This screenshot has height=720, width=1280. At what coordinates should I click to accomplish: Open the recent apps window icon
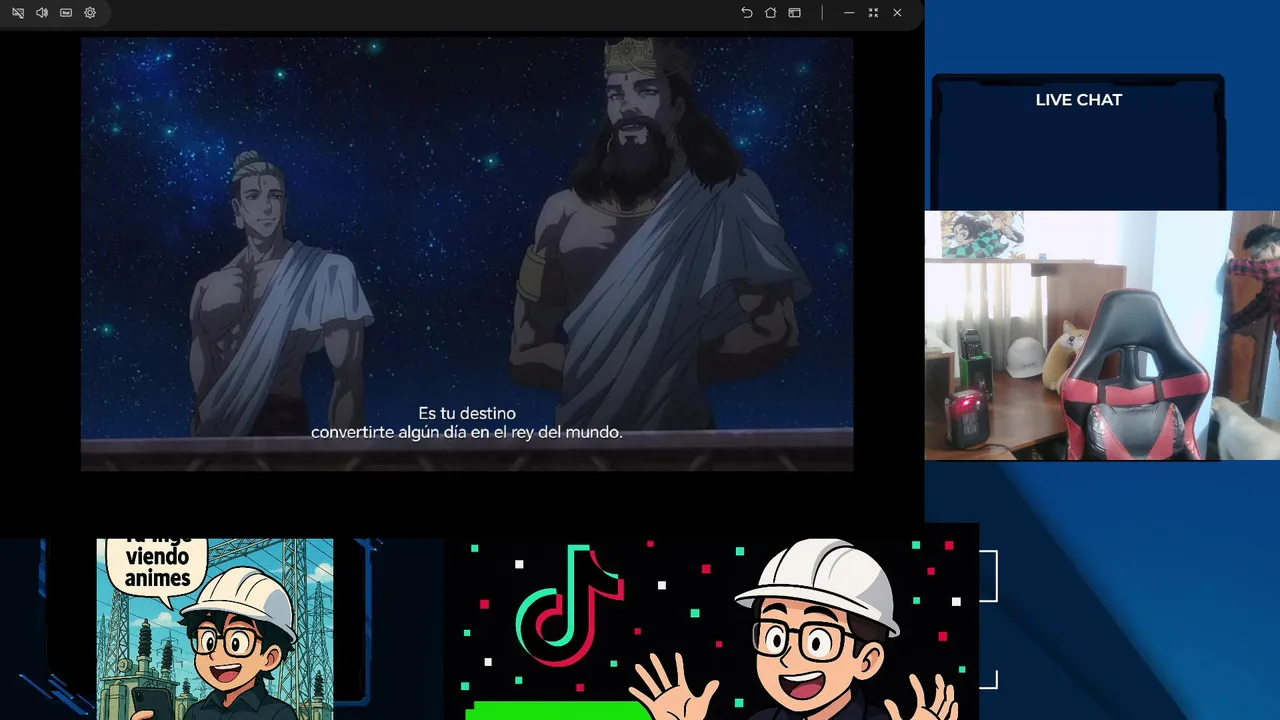pyautogui.click(x=794, y=13)
